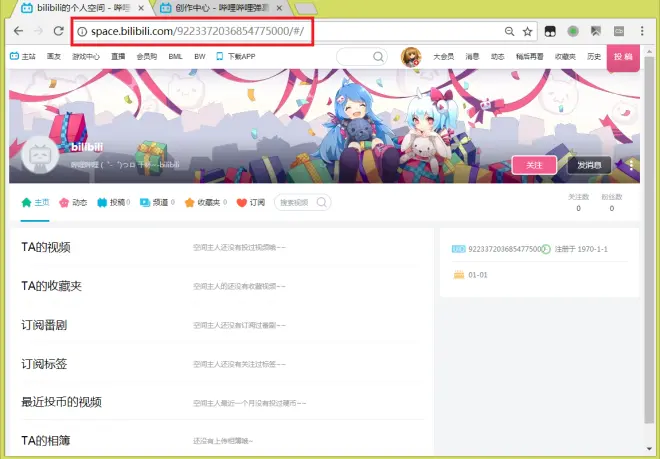
Task: Open 大会员 in the header
Action: tap(444, 56)
